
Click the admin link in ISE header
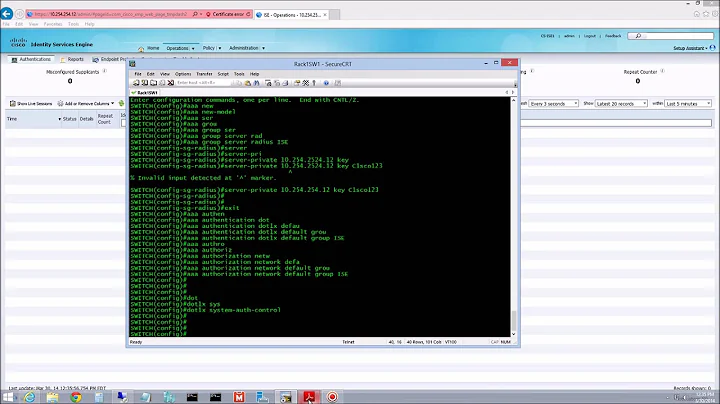pos(569,36)
